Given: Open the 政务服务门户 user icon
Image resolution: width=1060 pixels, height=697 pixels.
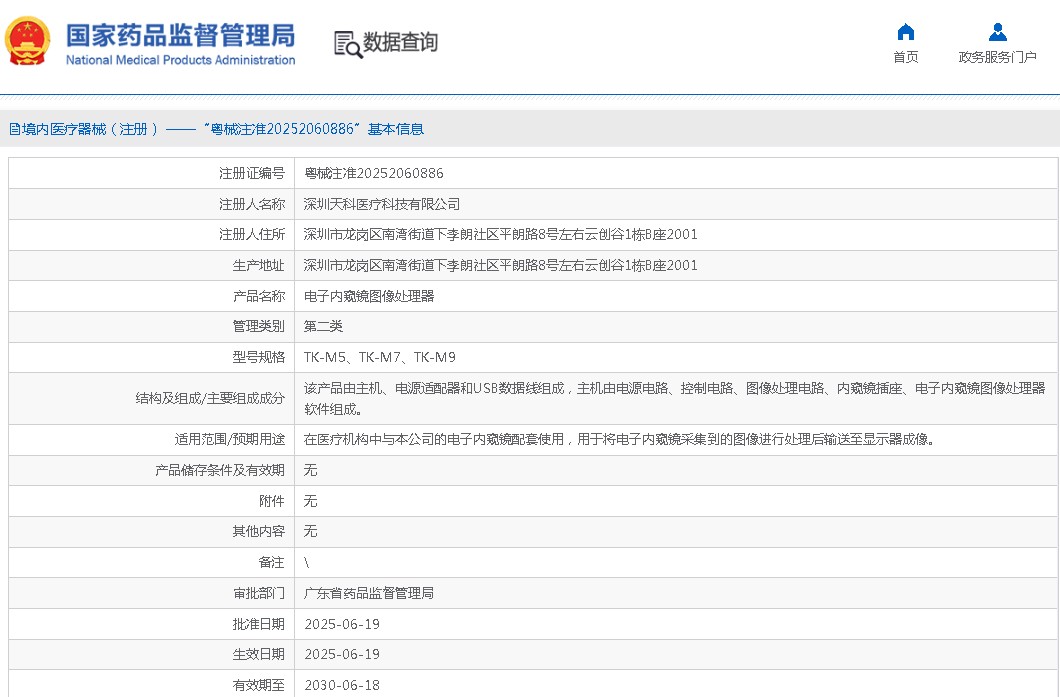Looking at the screenshot, I should click(997, 32).
